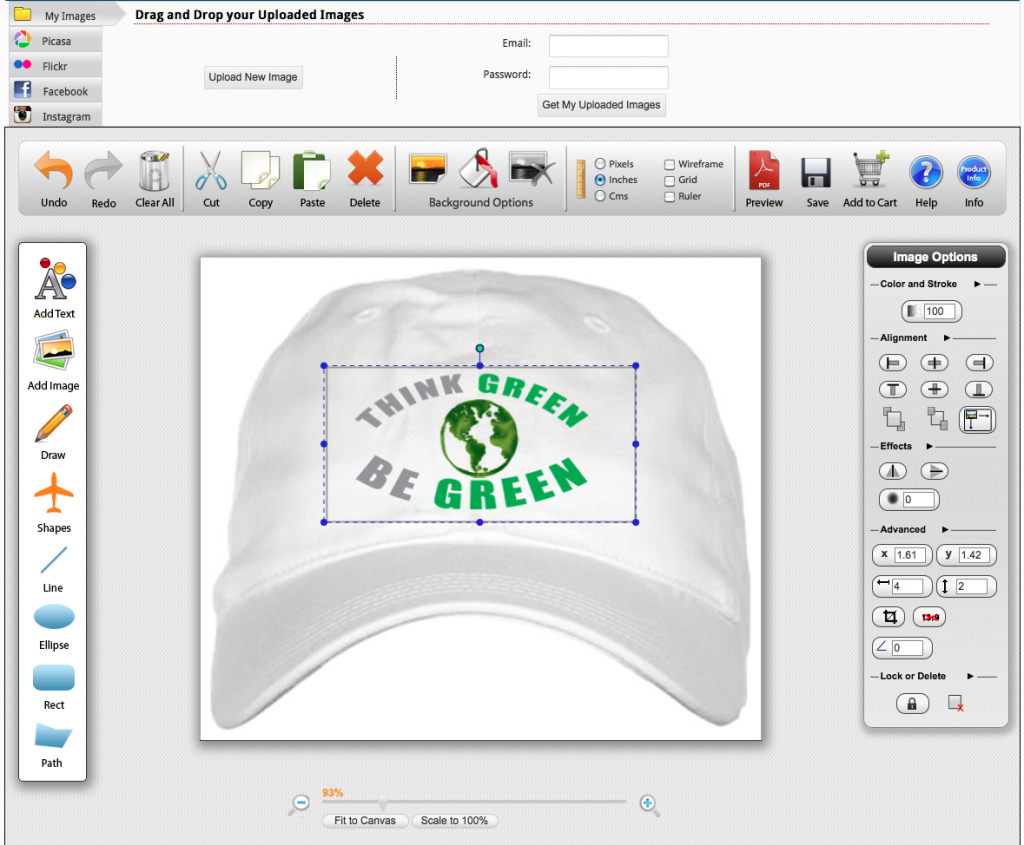The image size is (1024, 845).
Task: Click Upload New Image
Action: 253,77
